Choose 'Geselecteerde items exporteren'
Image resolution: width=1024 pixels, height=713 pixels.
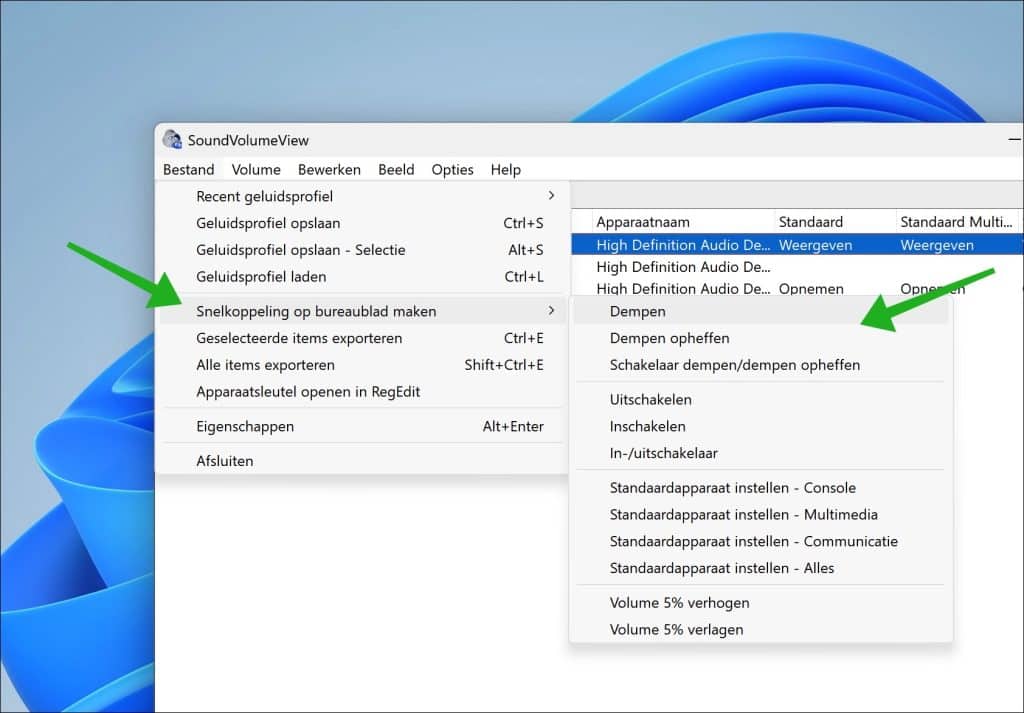point(361,338)
